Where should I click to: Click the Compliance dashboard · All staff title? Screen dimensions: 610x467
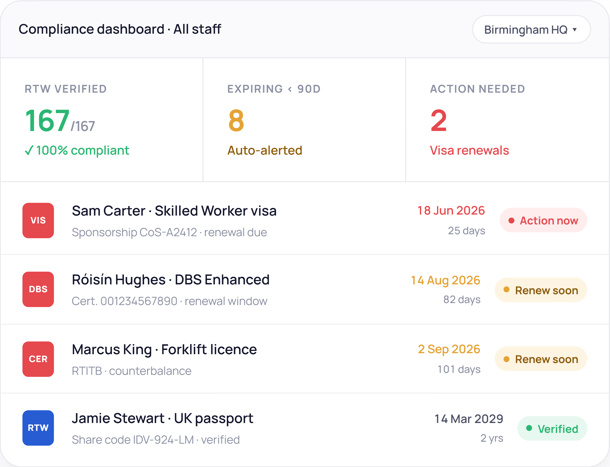tap(120, 29)
